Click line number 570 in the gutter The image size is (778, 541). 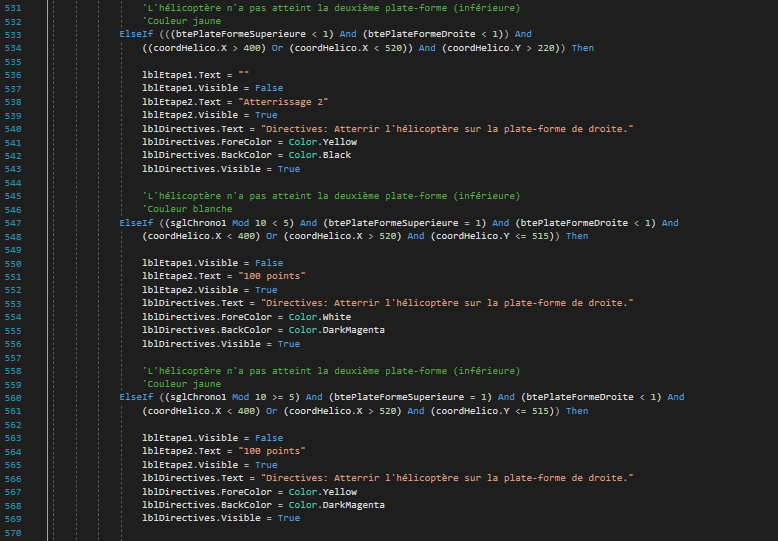tap(13, 533)
